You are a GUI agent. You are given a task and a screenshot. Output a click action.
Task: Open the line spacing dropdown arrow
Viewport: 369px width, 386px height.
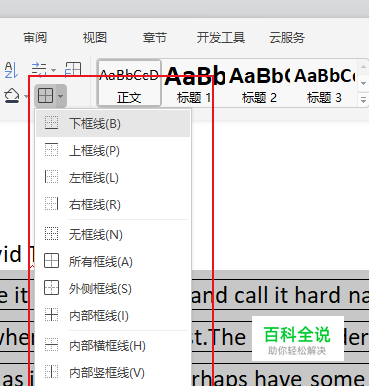tap(53, 70)
